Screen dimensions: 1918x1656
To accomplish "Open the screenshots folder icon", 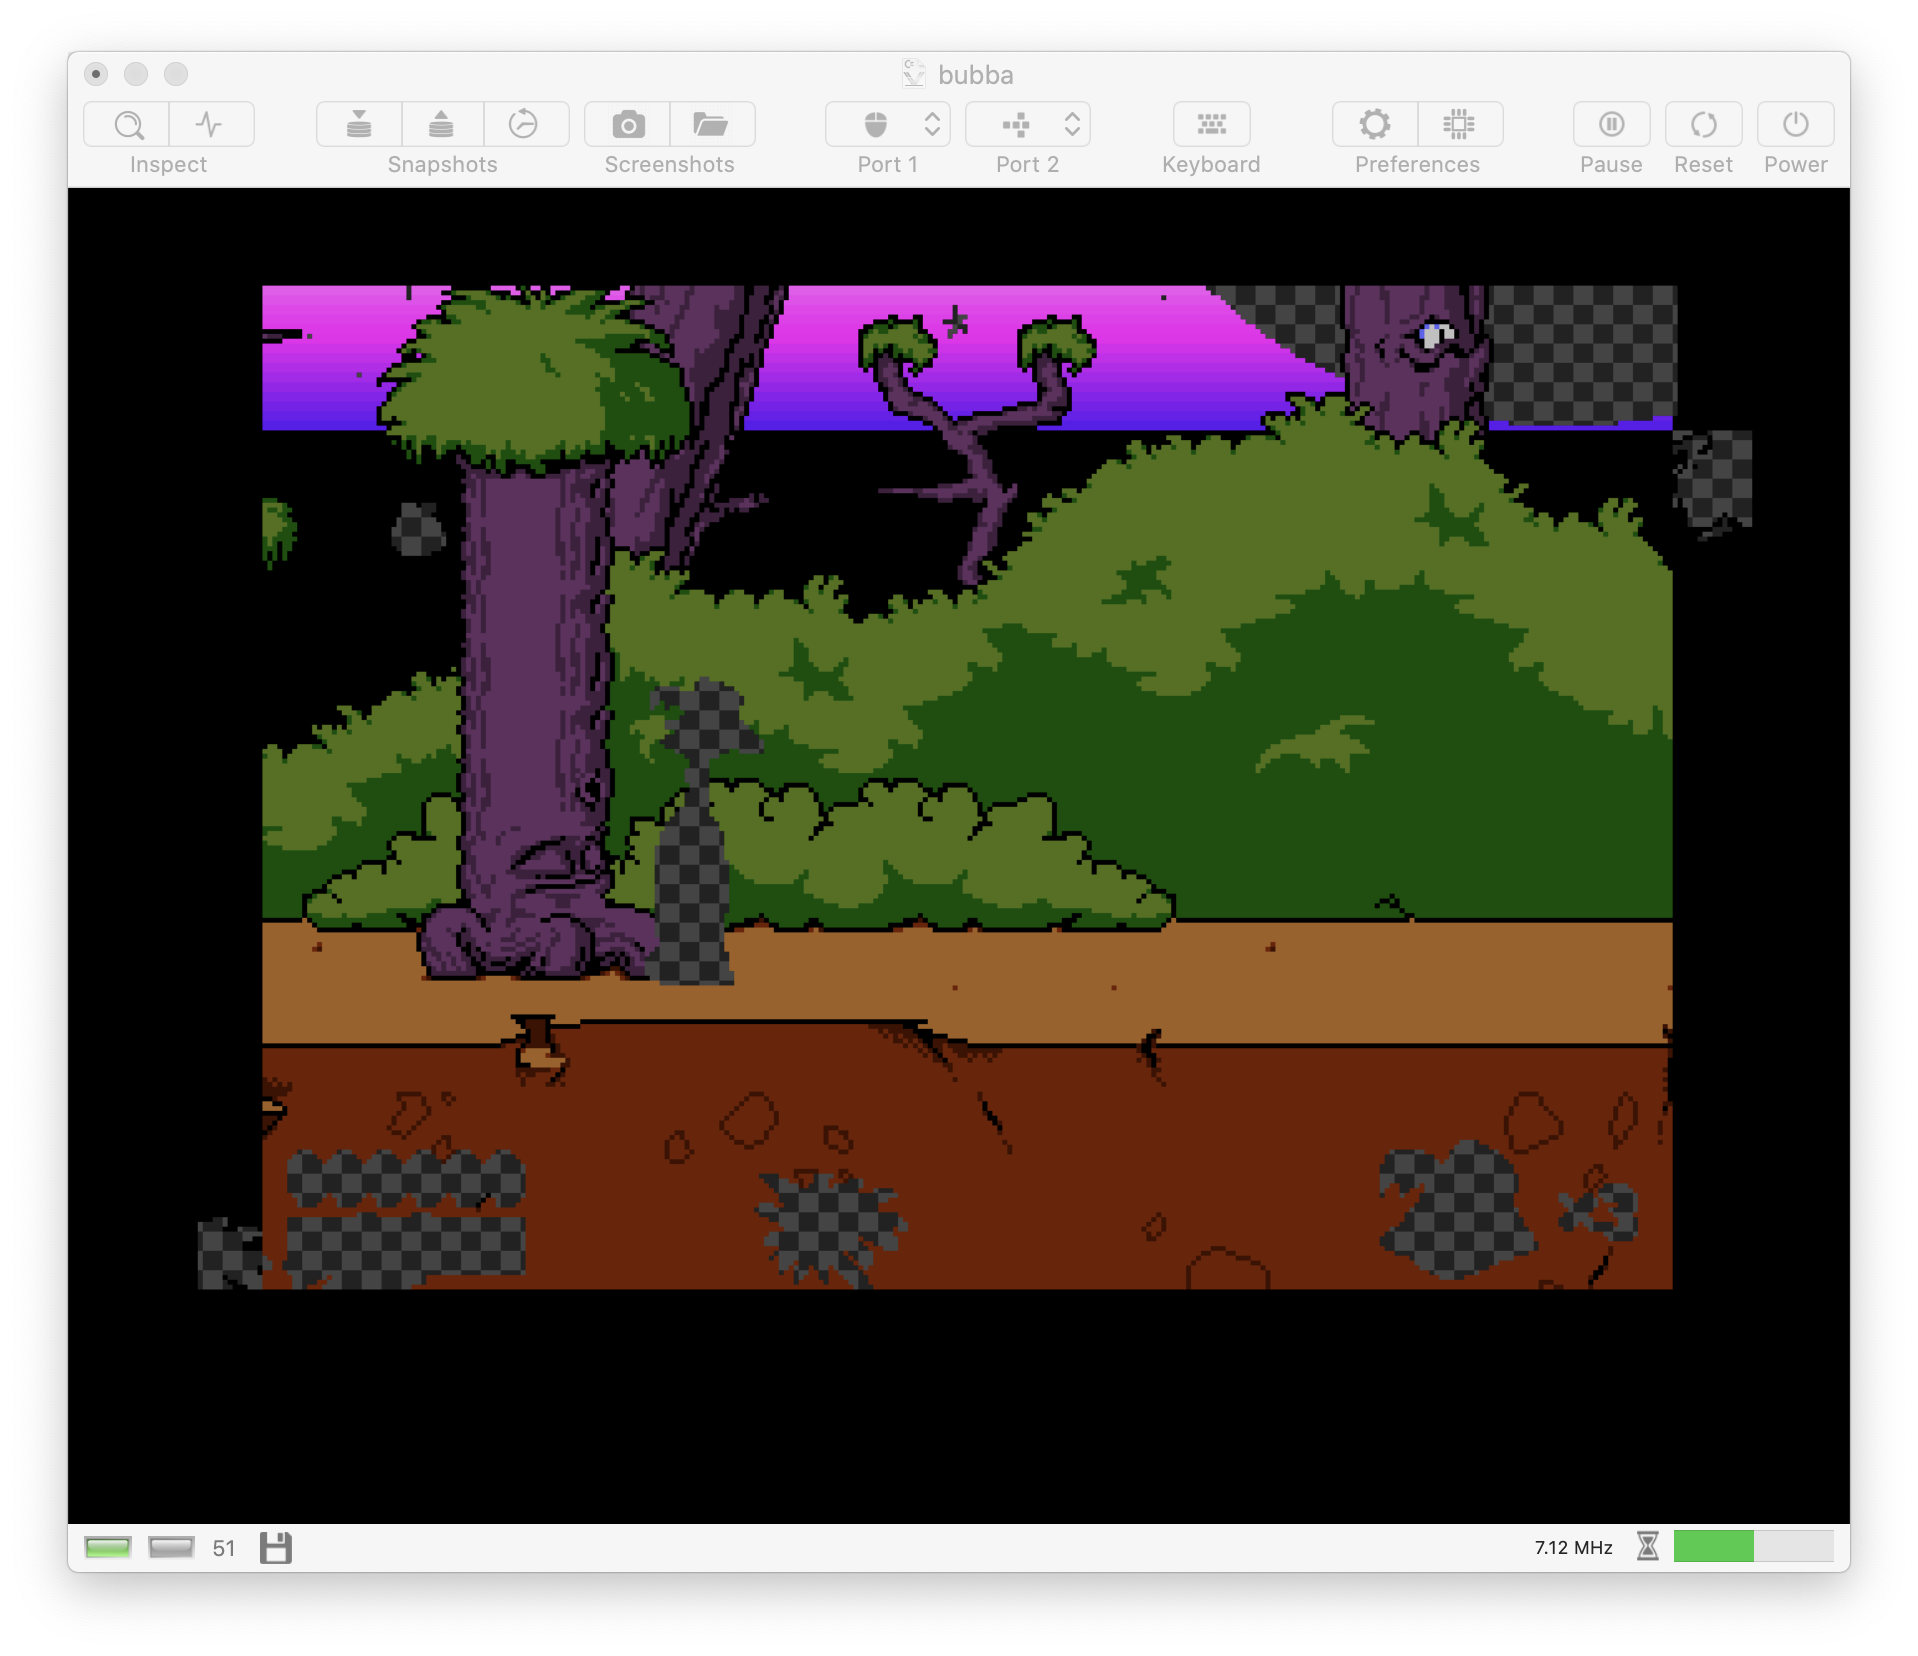I will [x=711, y=125].
